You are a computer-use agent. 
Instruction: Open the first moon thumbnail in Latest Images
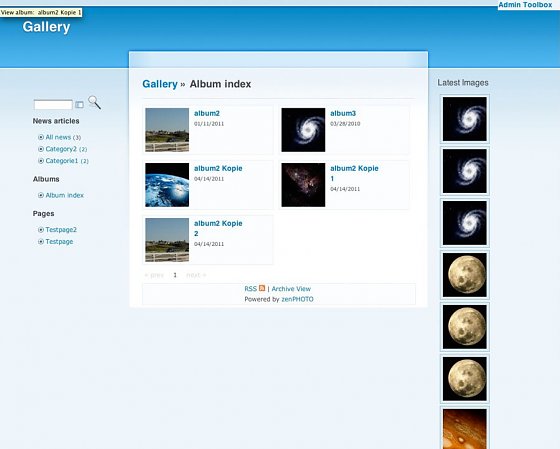click(465, 275)
